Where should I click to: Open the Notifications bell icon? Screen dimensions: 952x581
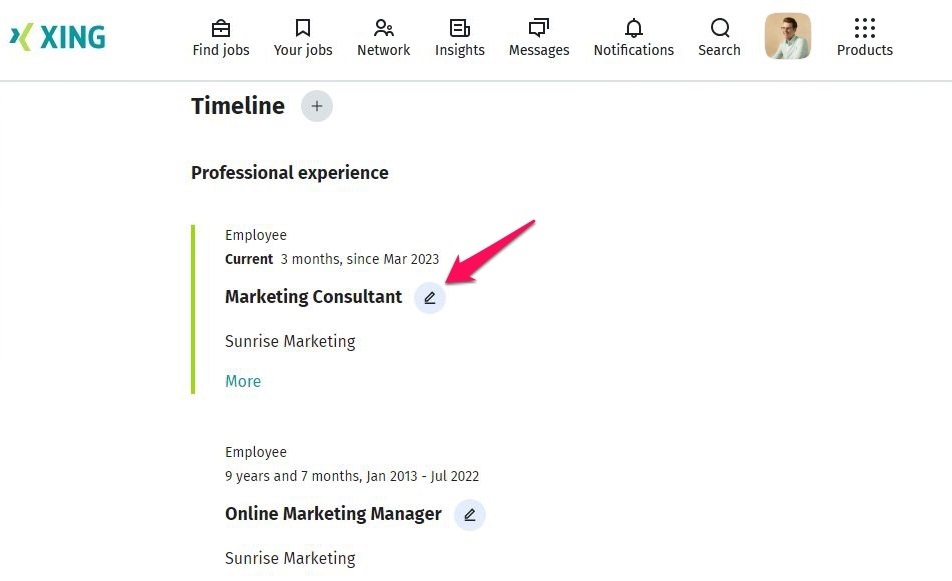point(633,28)
